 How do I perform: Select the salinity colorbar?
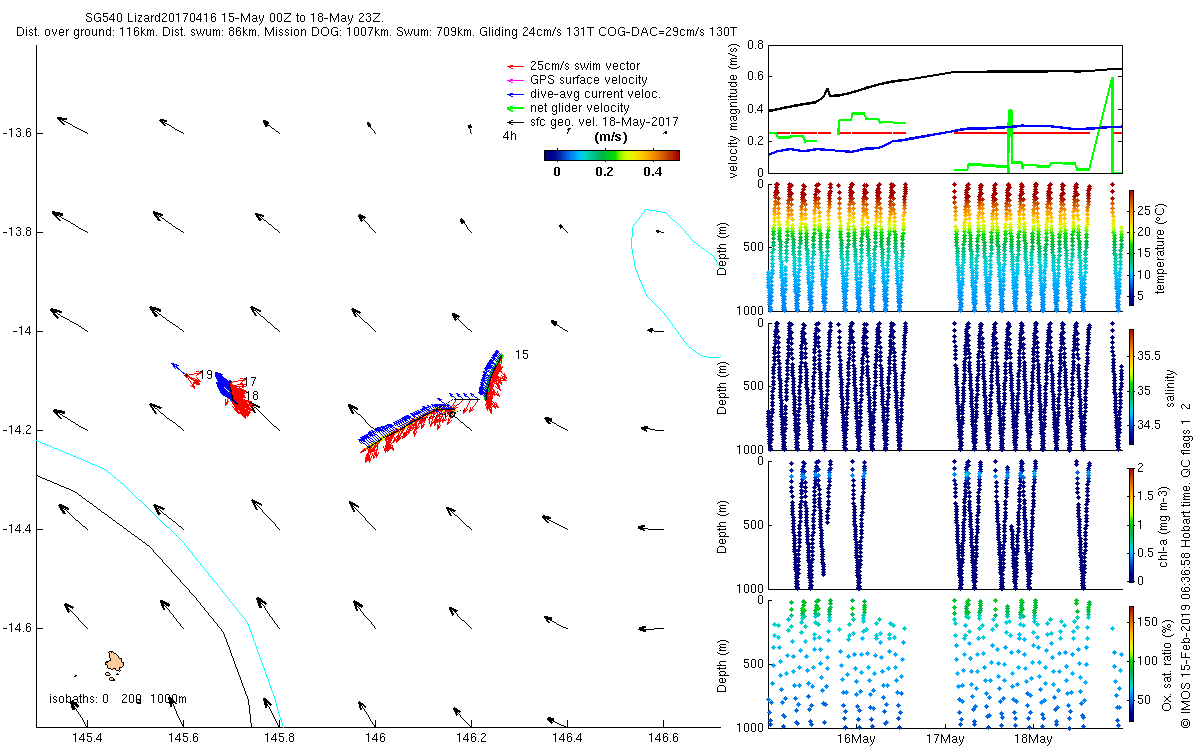point(1131,385)
